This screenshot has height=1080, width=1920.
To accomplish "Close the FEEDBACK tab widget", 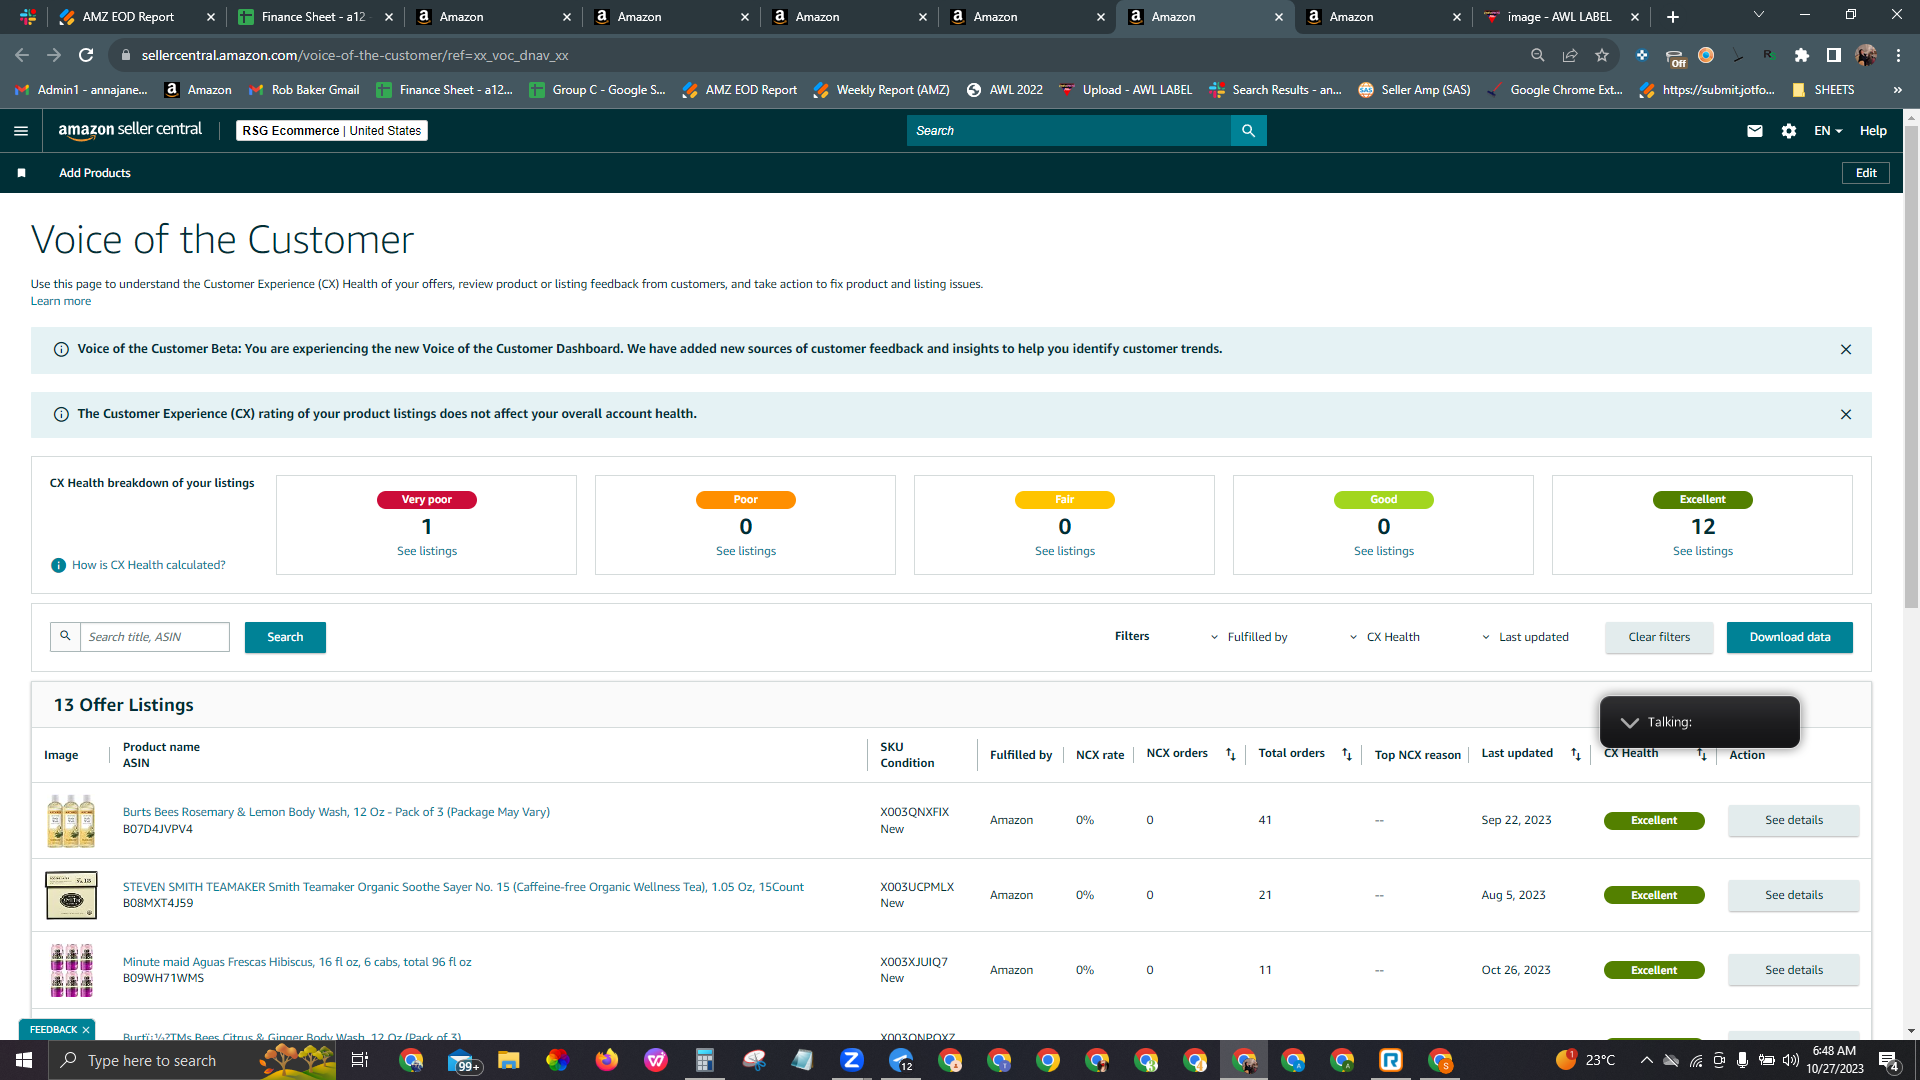I will 86,1030.
